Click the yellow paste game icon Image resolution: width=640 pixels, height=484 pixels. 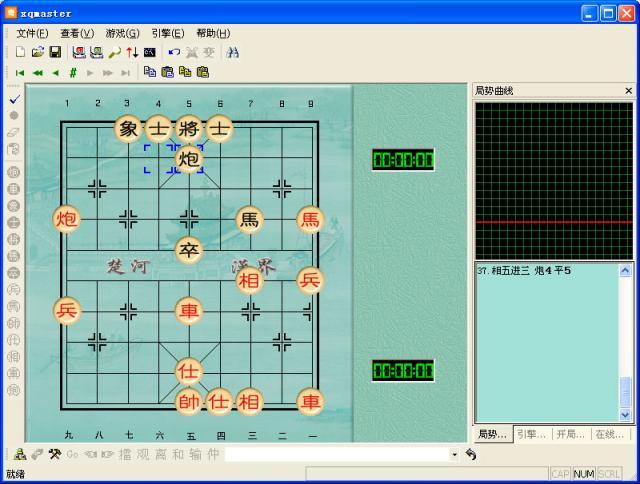click(203, 72)
